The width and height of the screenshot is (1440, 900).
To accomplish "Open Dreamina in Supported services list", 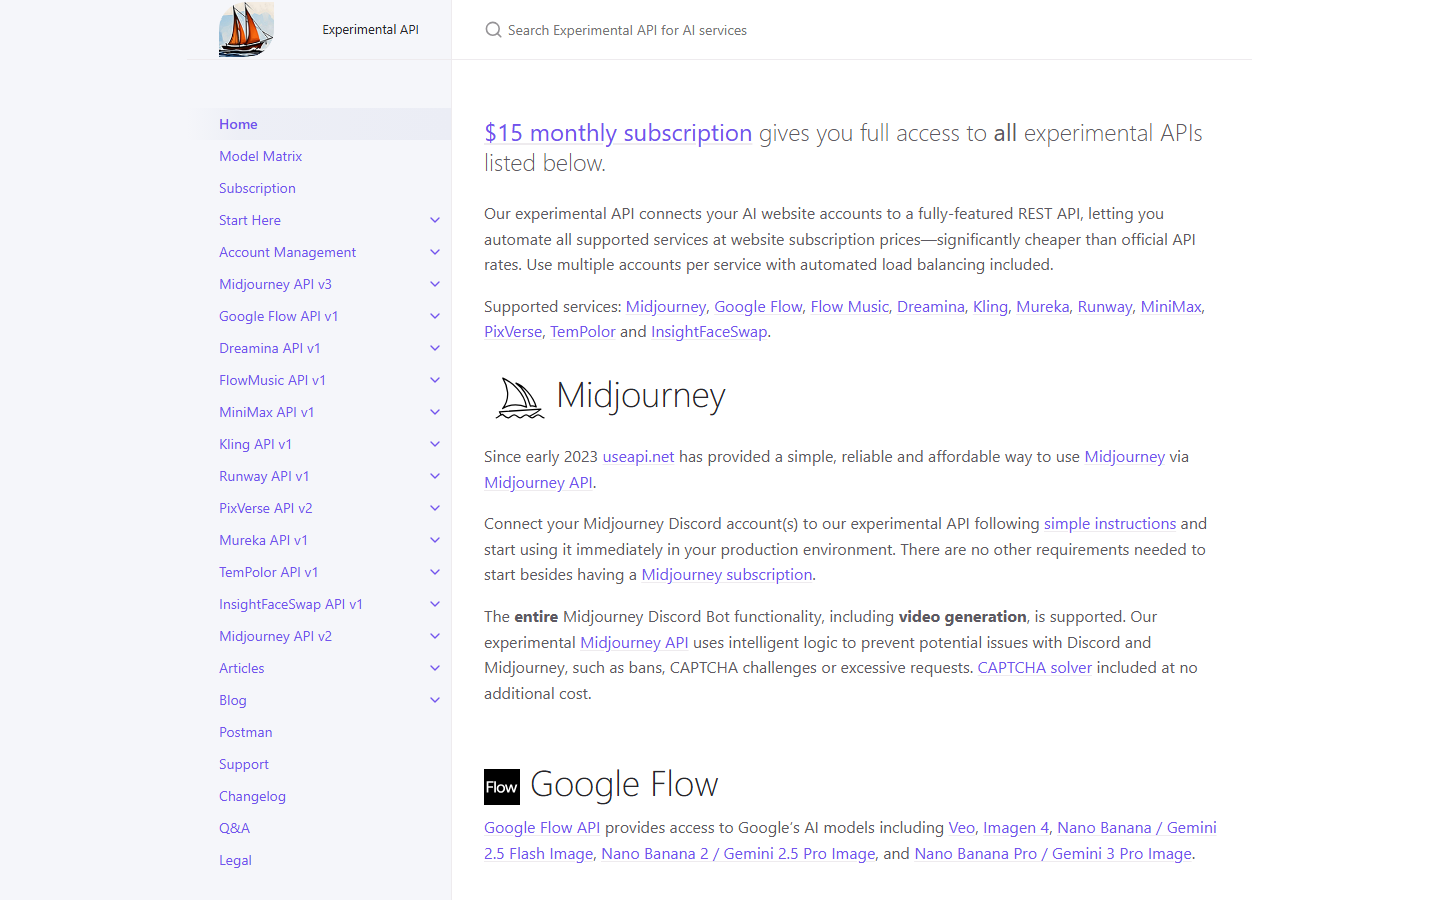I will [x=931, y=307].
